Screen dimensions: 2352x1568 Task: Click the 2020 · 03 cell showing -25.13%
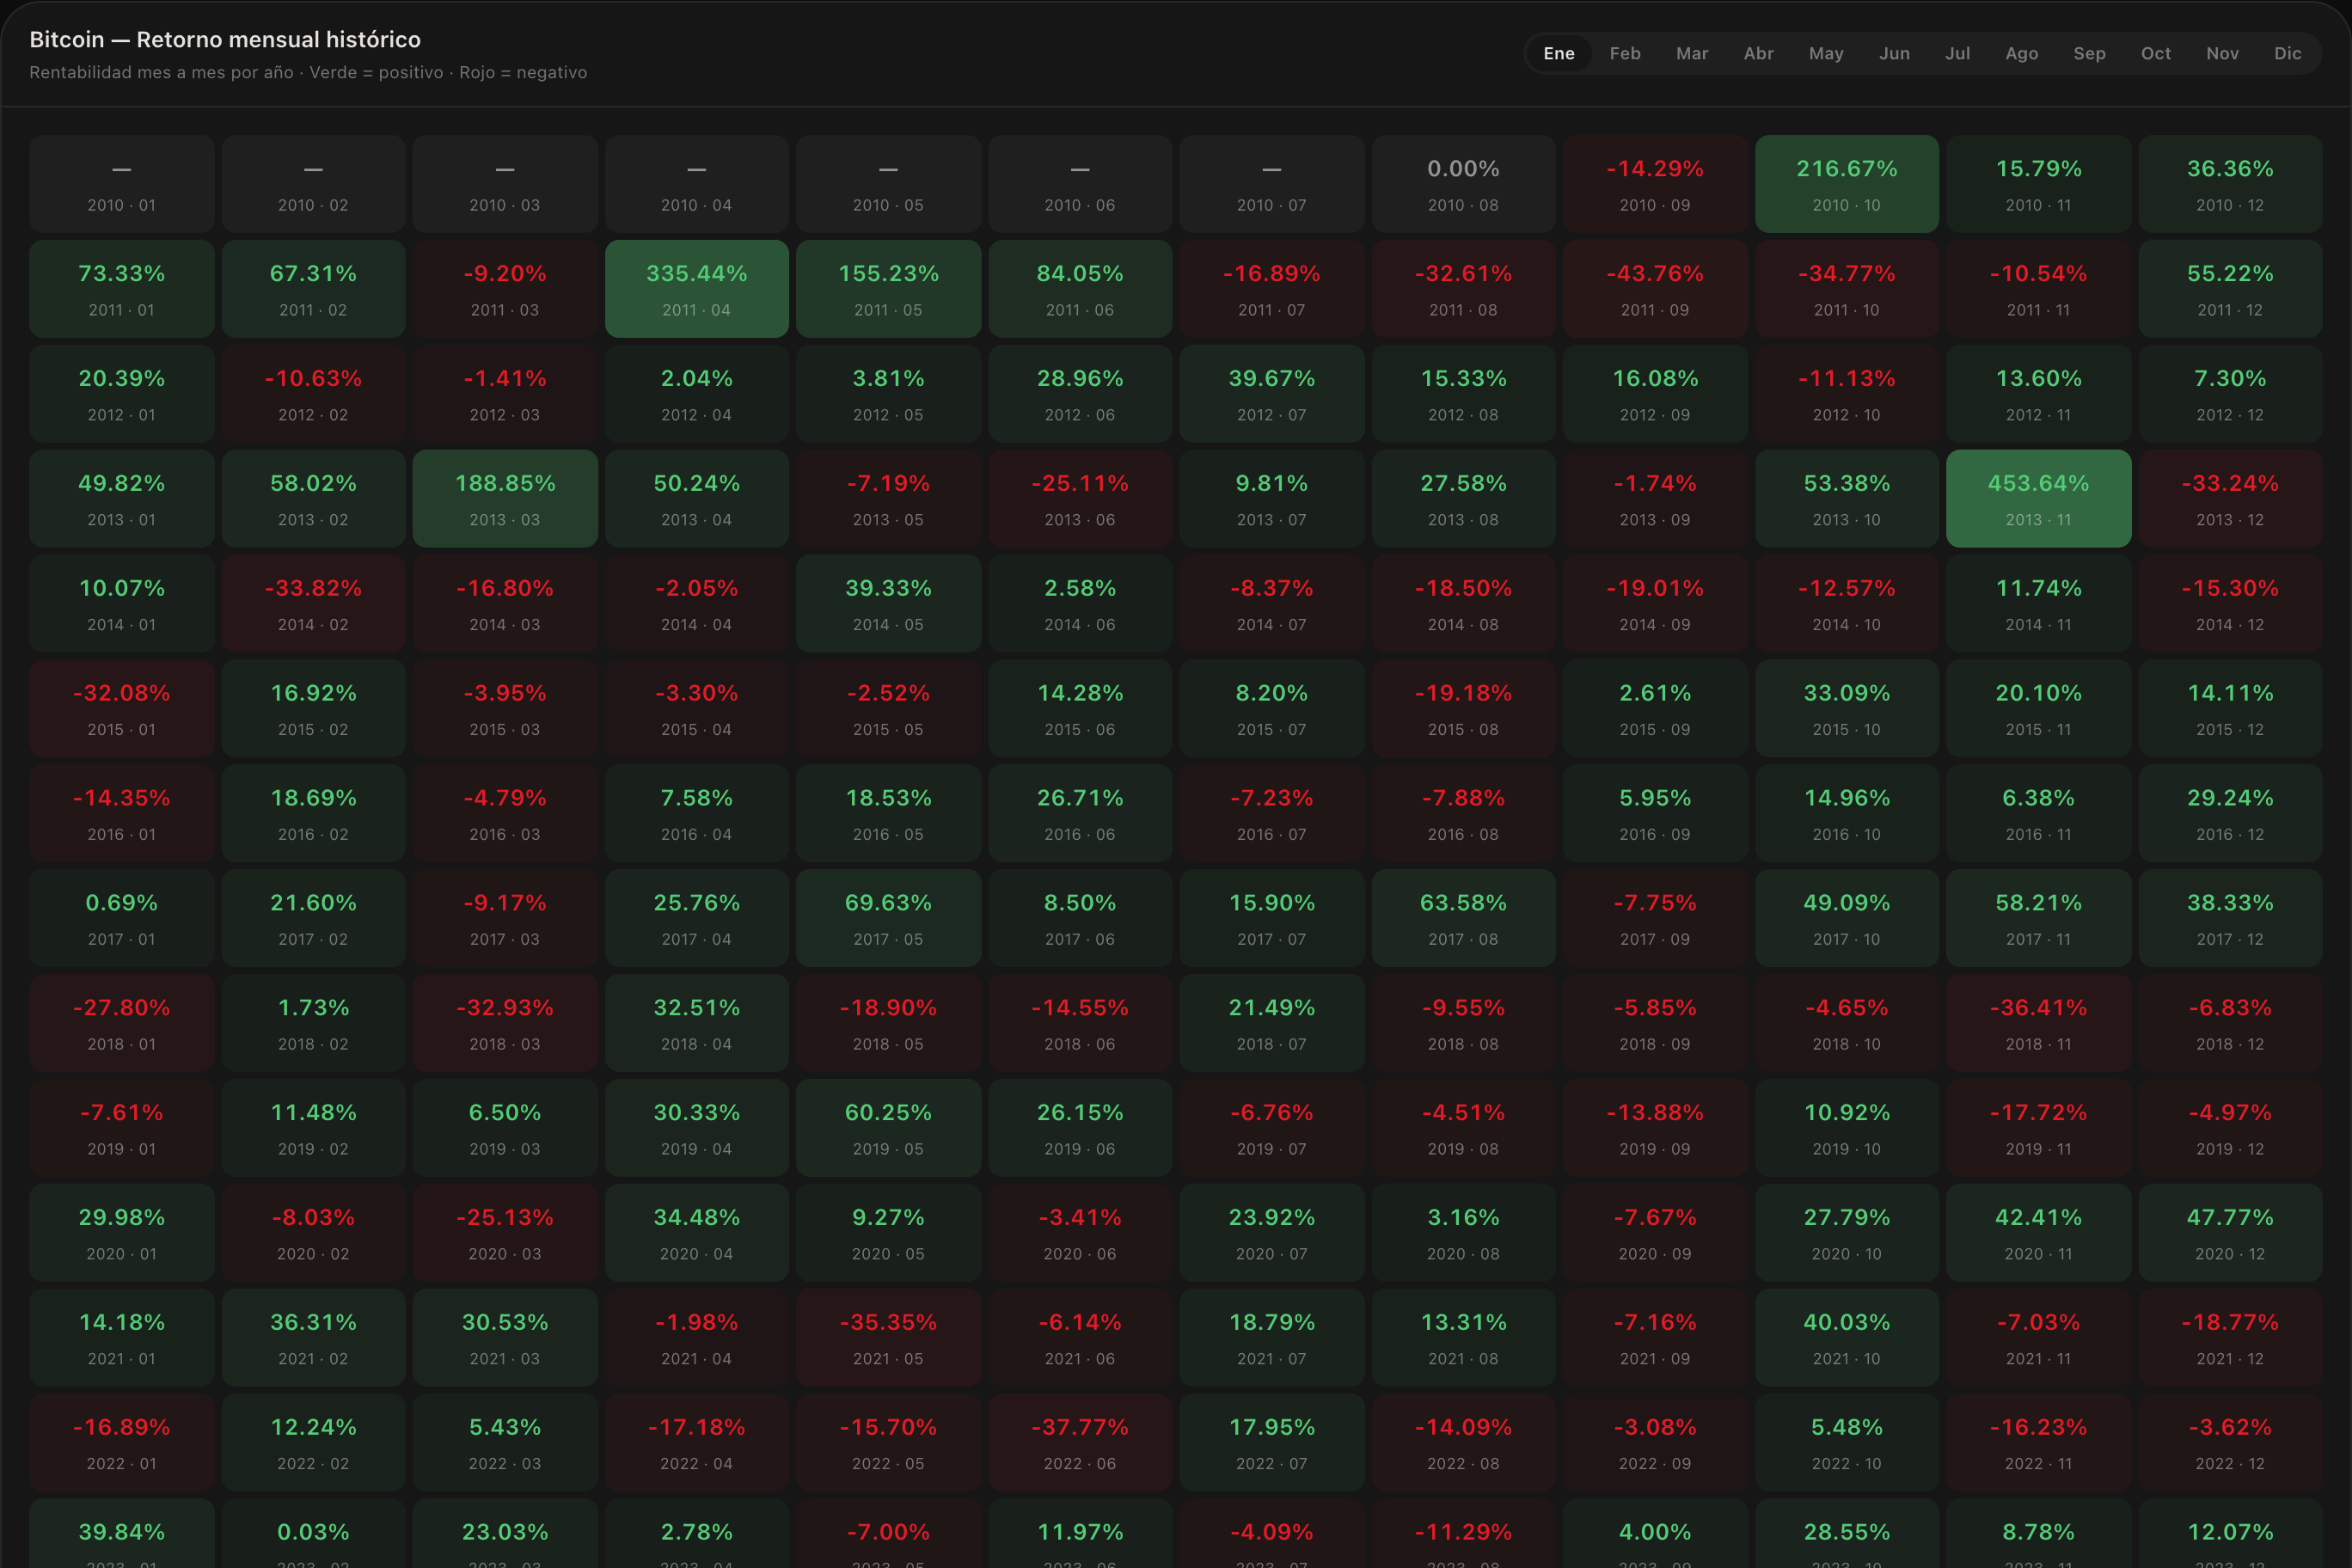[505, 1233]
